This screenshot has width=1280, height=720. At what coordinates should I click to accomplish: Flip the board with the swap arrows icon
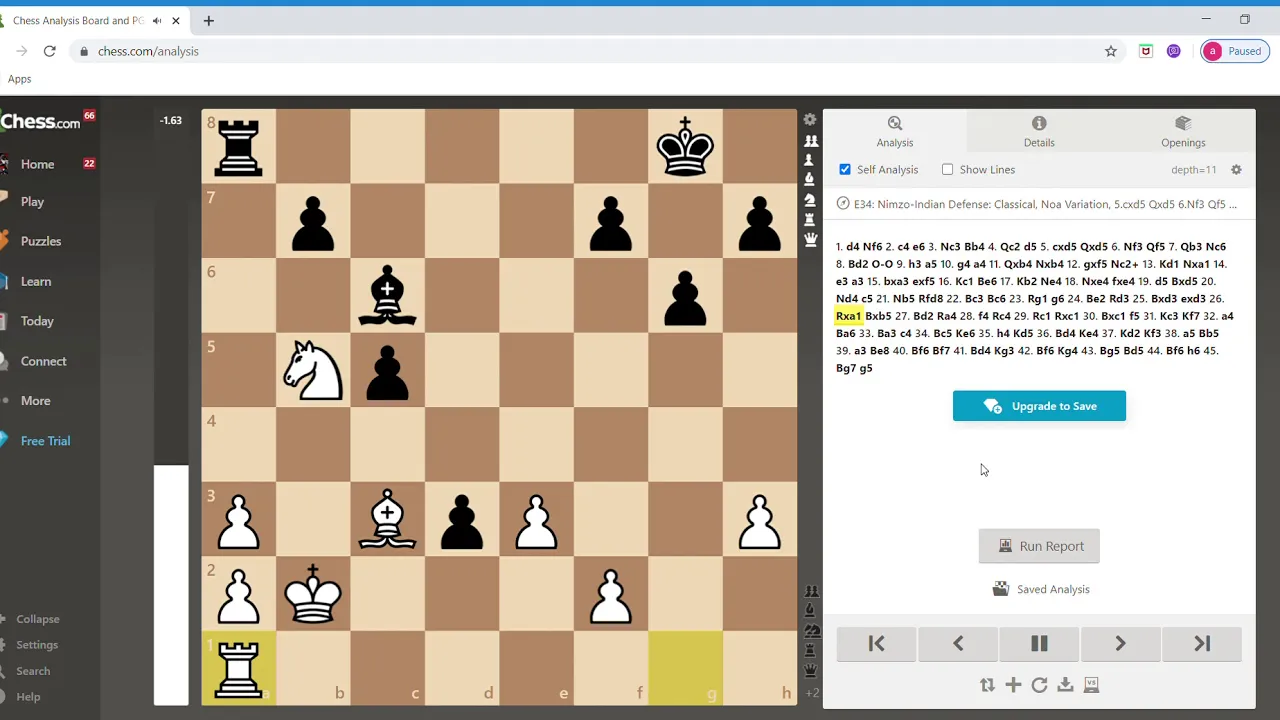987,685
